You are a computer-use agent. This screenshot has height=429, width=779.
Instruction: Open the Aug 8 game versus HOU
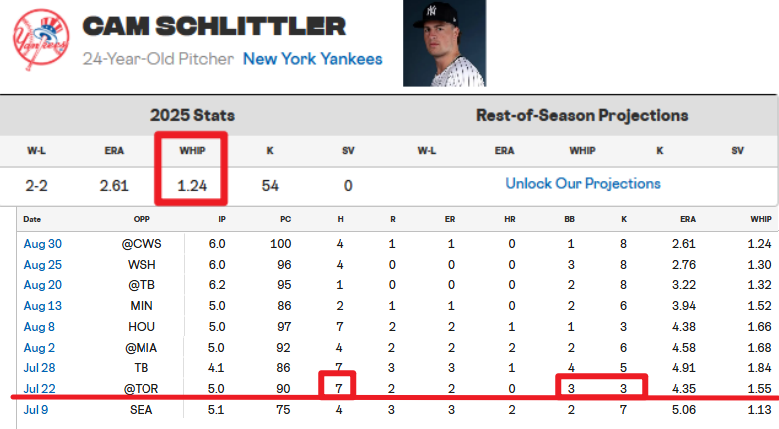coord(39,327)
